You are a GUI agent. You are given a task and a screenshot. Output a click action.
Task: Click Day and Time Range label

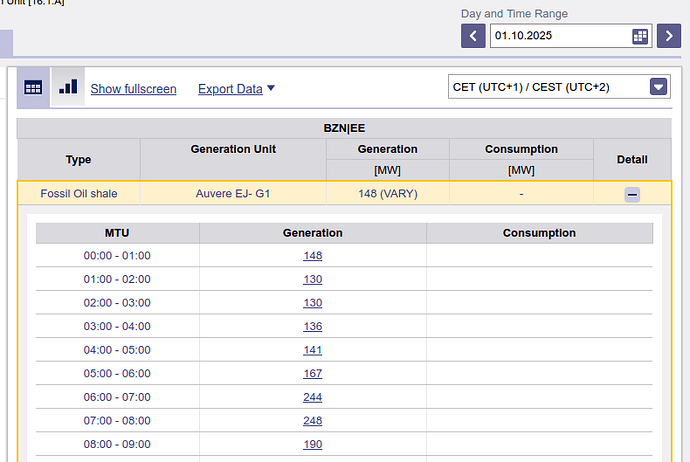coord(514,14)
